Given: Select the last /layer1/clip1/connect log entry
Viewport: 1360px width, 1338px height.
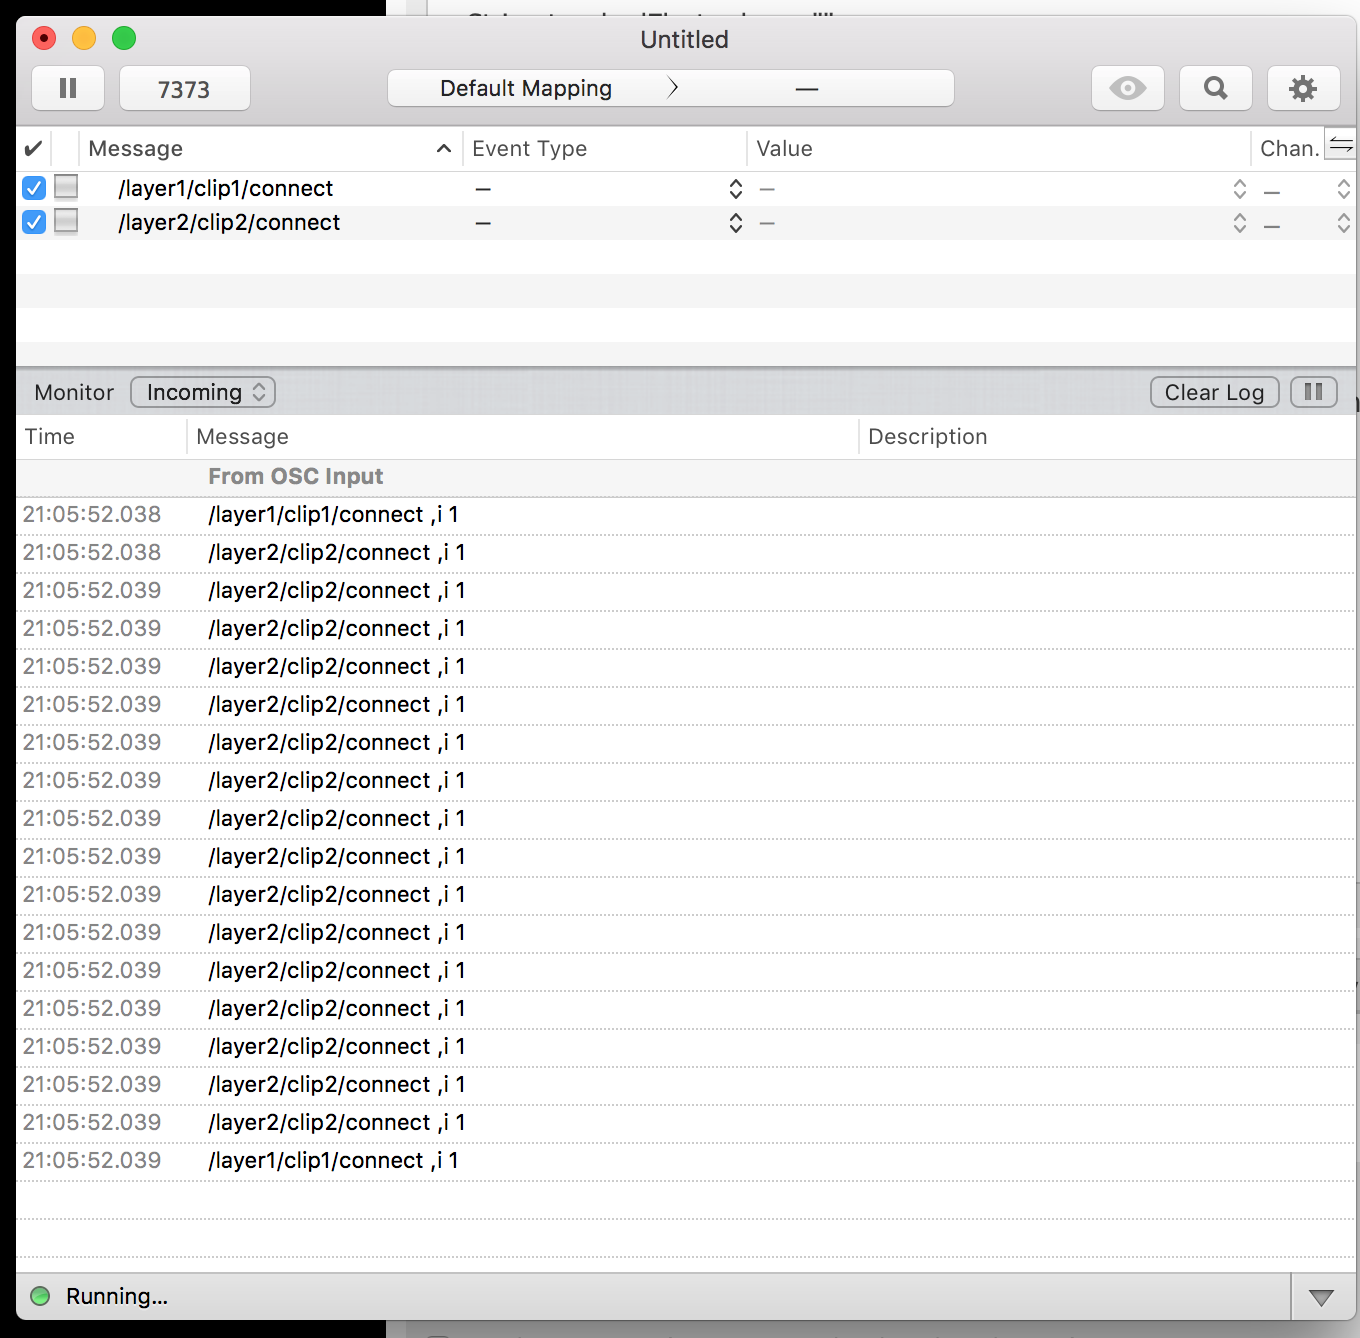Looking at the screenshot, I should [333, 1161].
